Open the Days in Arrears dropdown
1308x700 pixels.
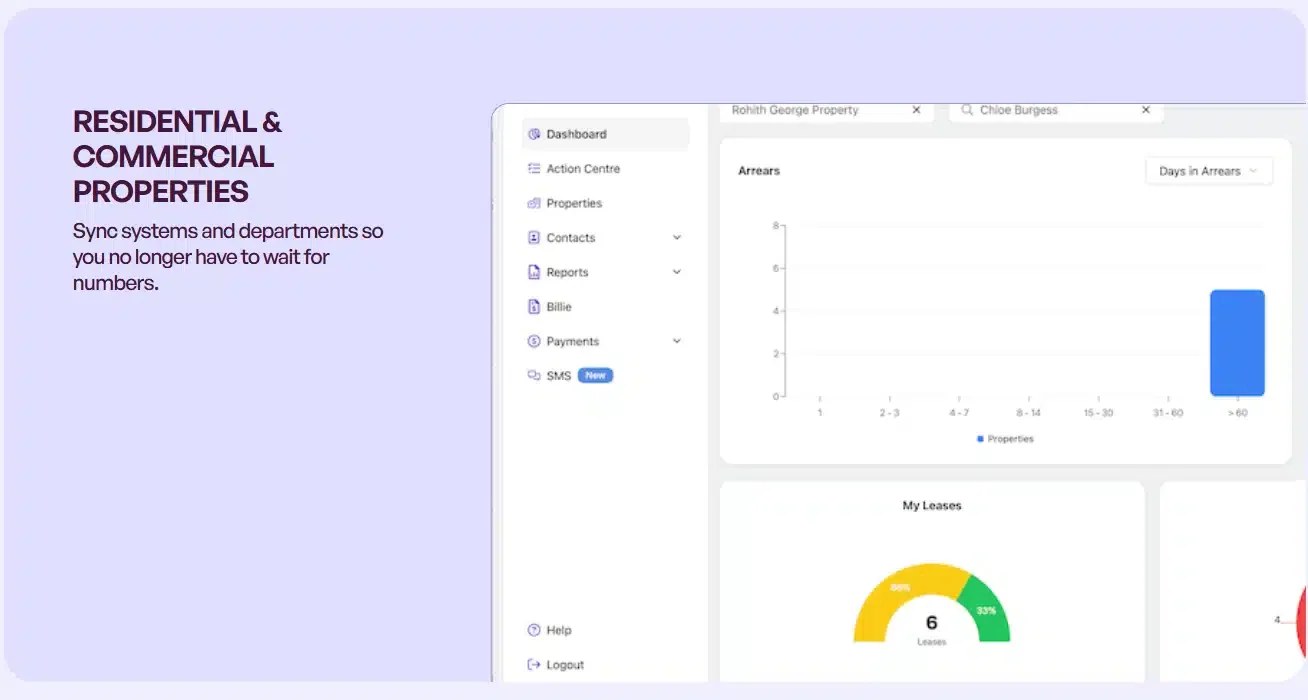pos(1209,171)
